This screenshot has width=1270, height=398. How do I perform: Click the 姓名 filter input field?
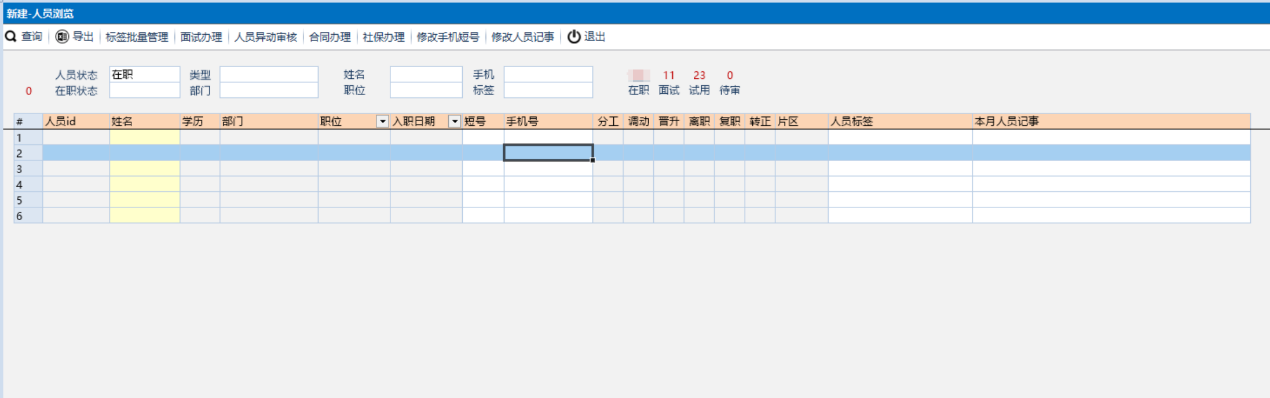point(426,75)
